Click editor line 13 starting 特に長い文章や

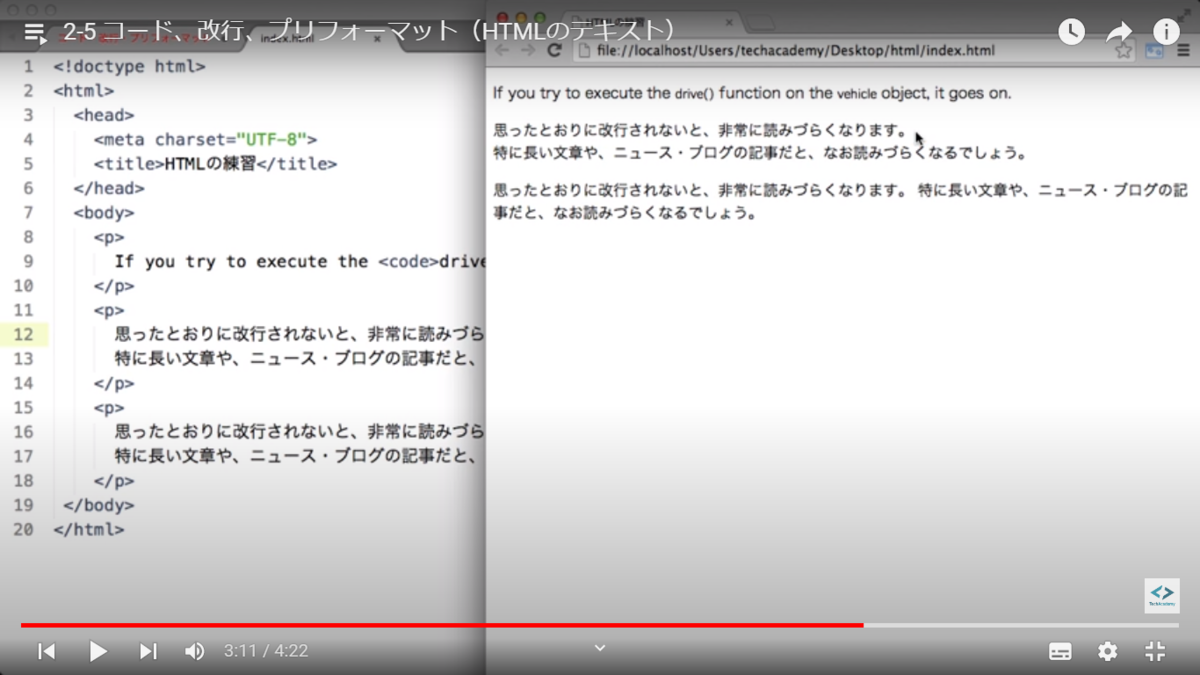click(299, 358)
